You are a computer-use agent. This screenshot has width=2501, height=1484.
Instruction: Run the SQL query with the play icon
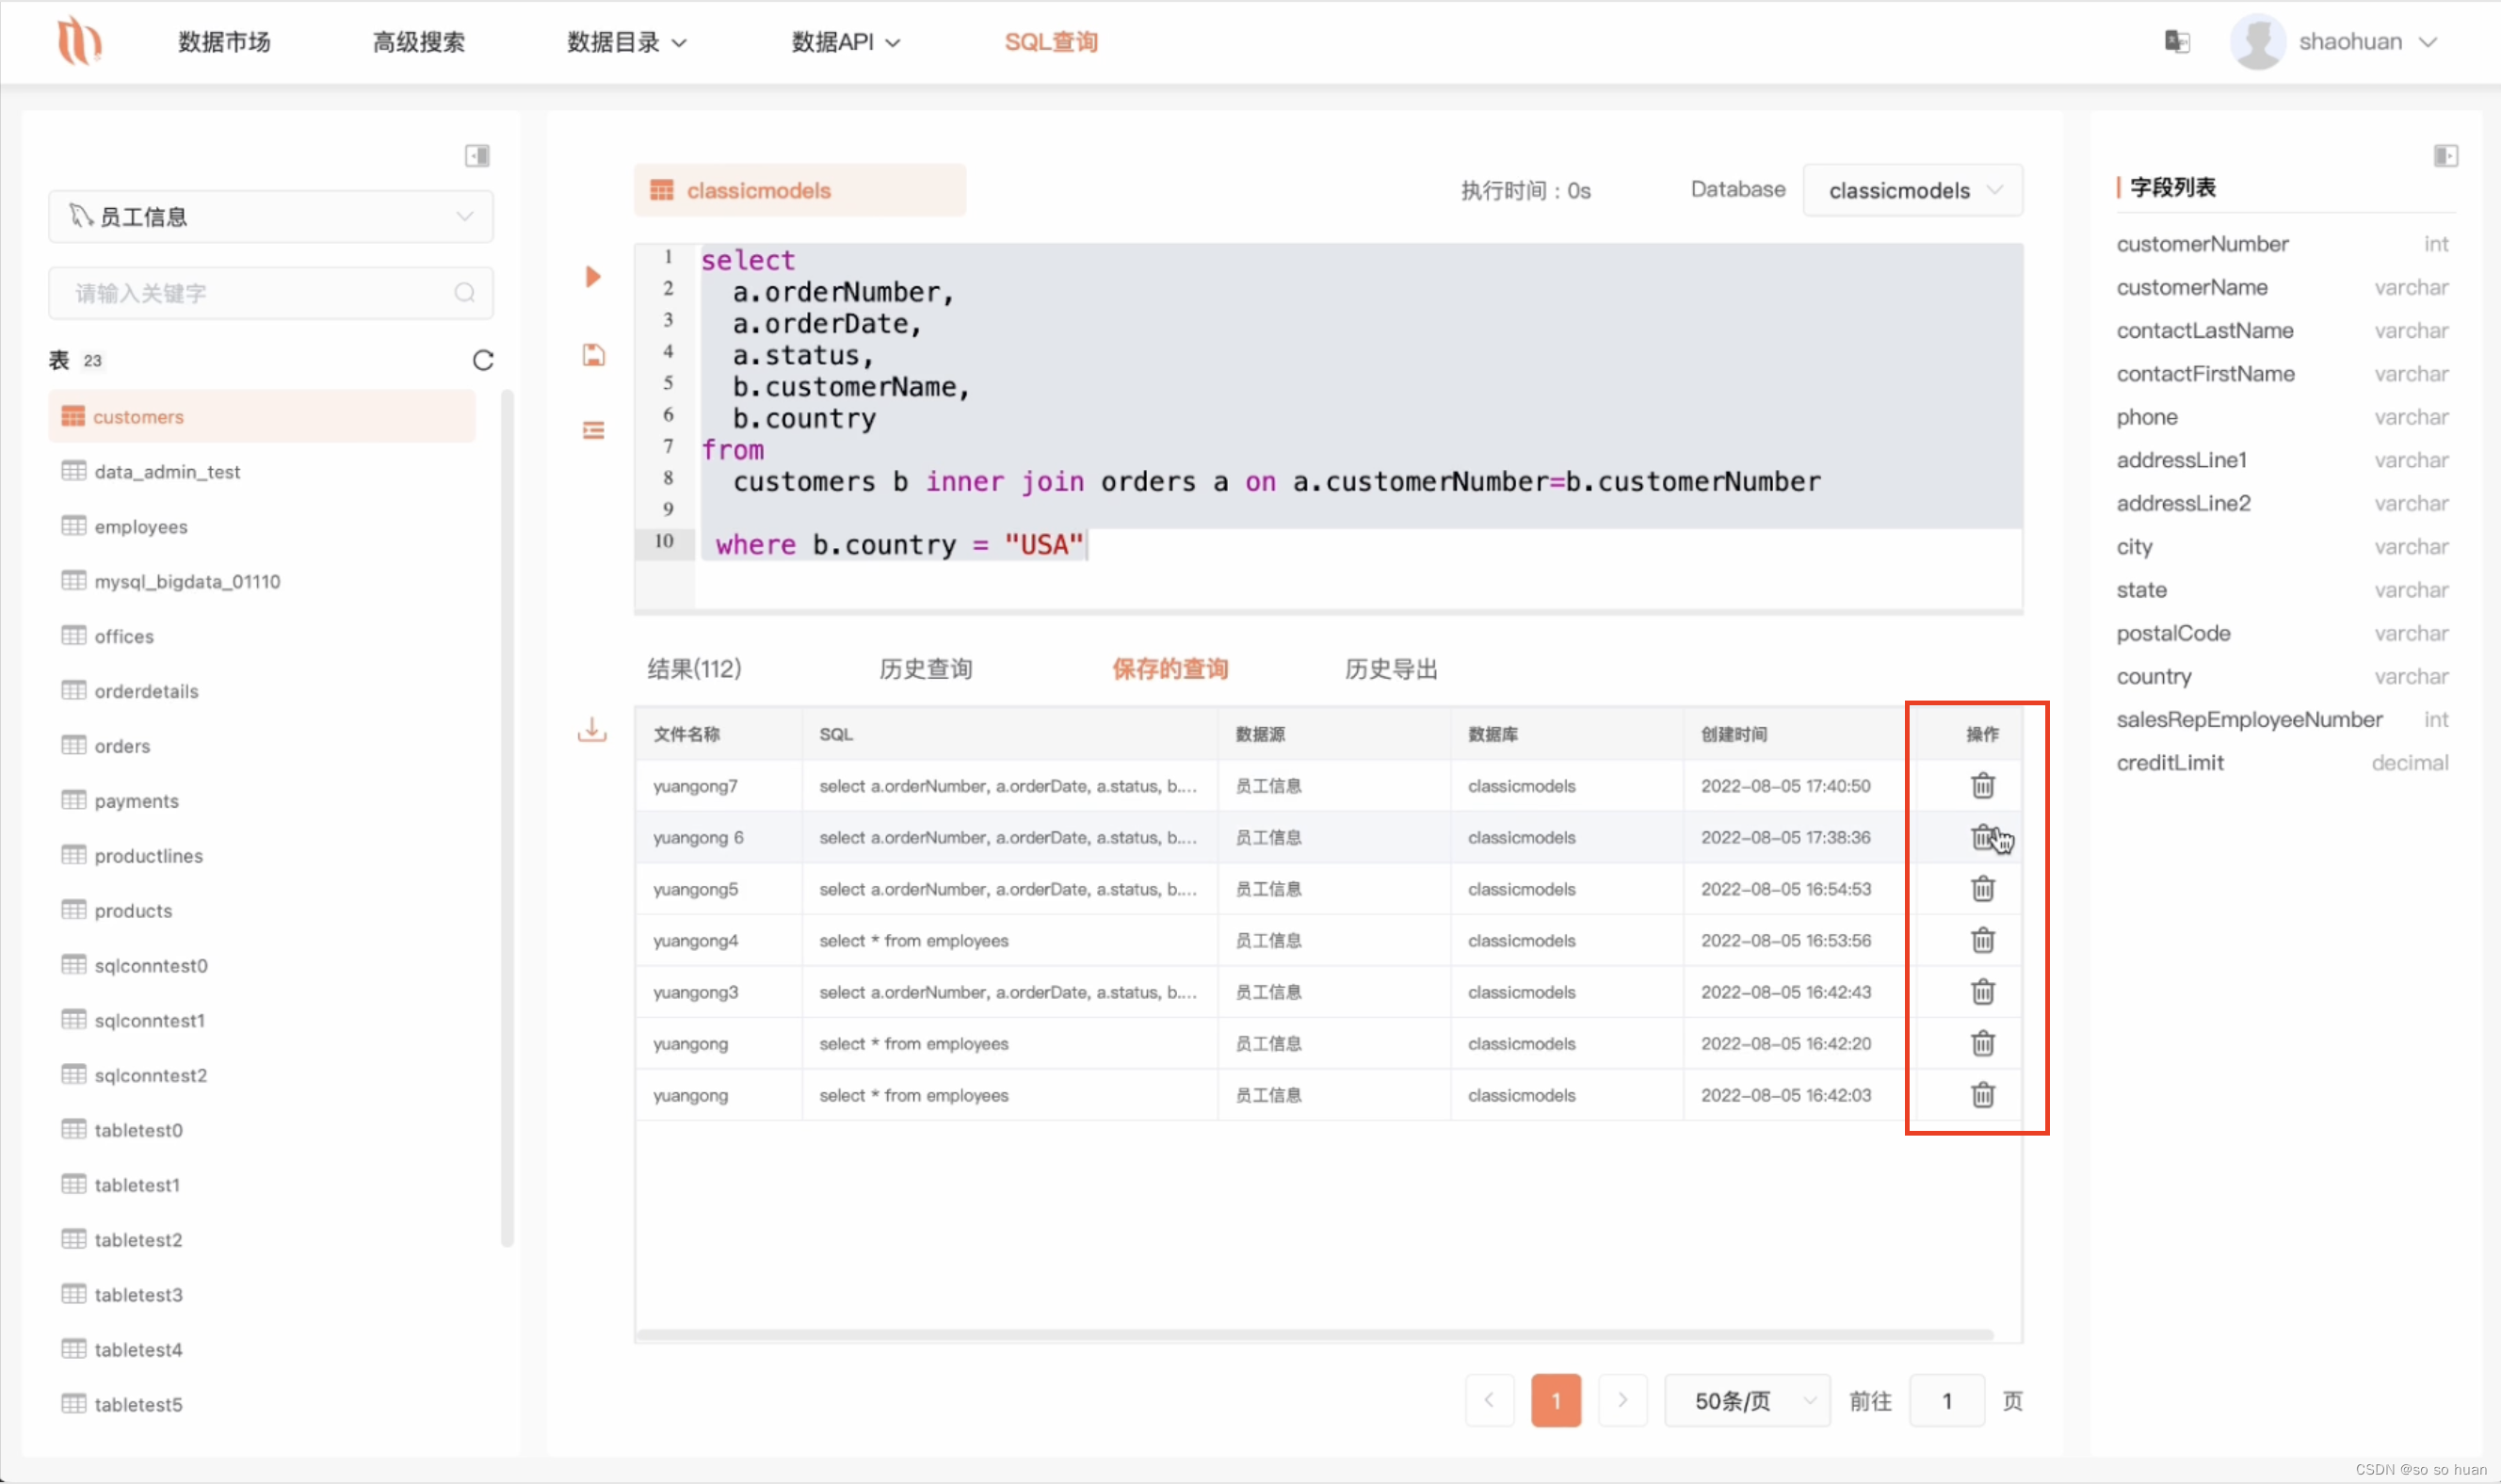coord(593,276)
